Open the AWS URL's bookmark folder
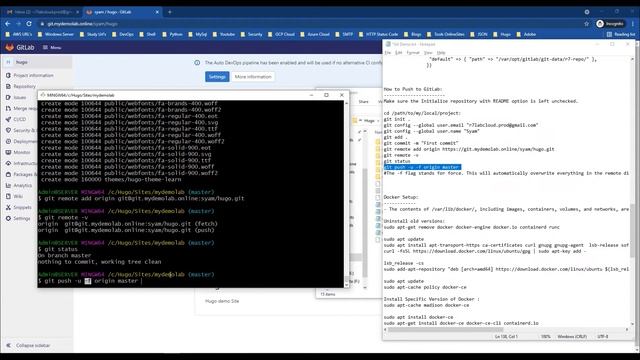Screen dimensions: 640x360 click(x=19, y=35)
